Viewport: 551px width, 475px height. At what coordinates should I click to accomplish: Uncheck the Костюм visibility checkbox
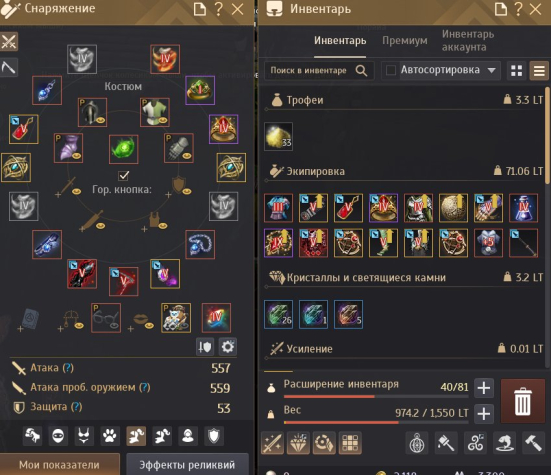pos(124,175)
